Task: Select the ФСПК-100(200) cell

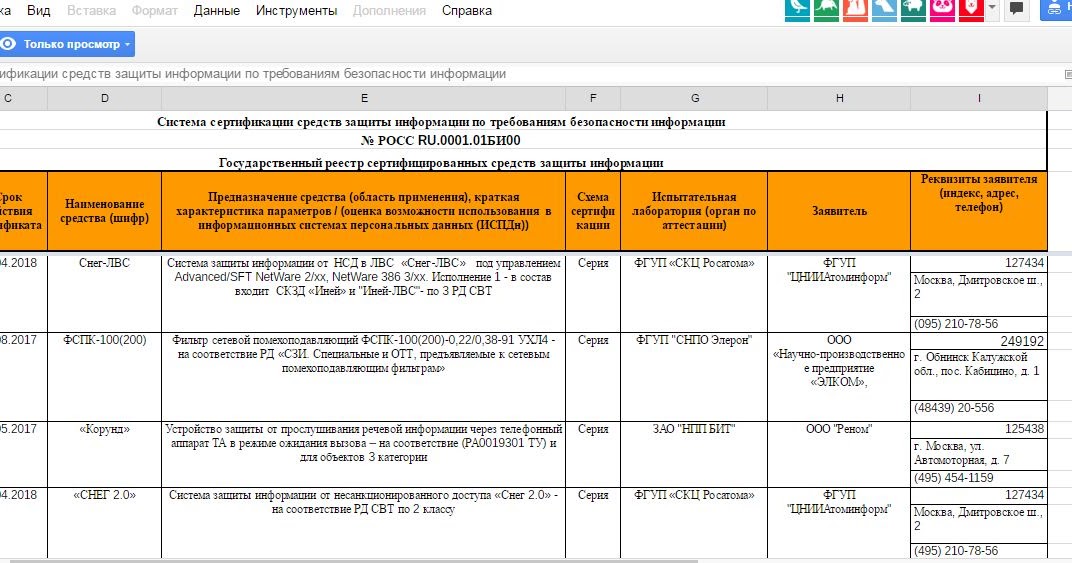Action: (x=105, y=377)
